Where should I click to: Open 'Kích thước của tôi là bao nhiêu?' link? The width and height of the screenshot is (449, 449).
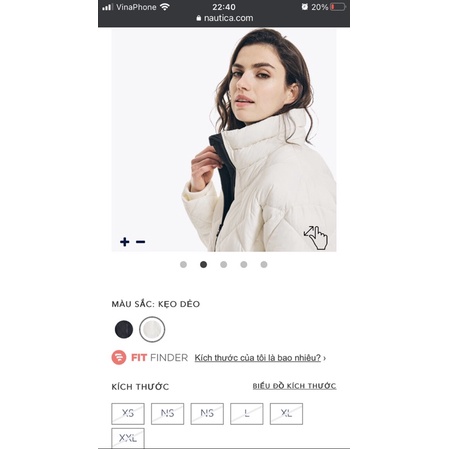[x=258, y=358]
